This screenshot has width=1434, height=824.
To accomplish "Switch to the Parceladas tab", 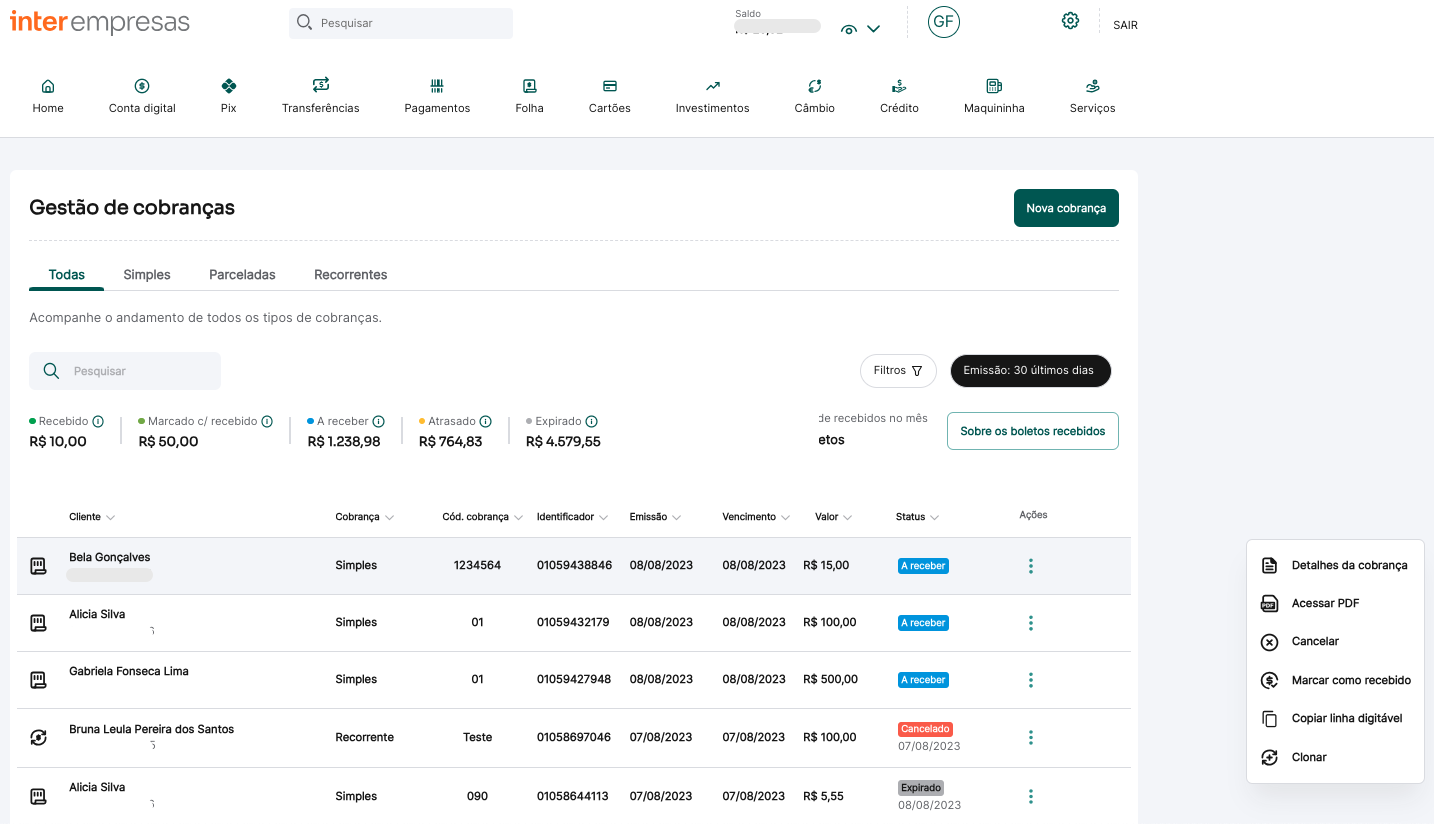I will [242, 274].
